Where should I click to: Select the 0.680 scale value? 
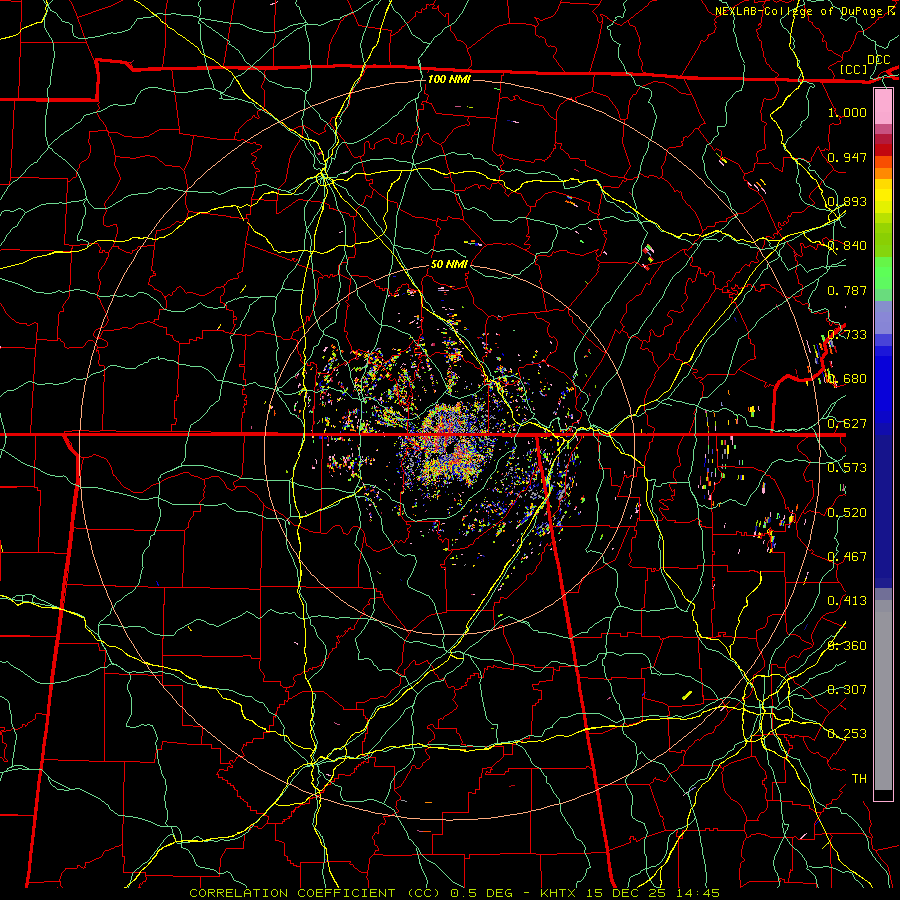[x=847, y=379]
